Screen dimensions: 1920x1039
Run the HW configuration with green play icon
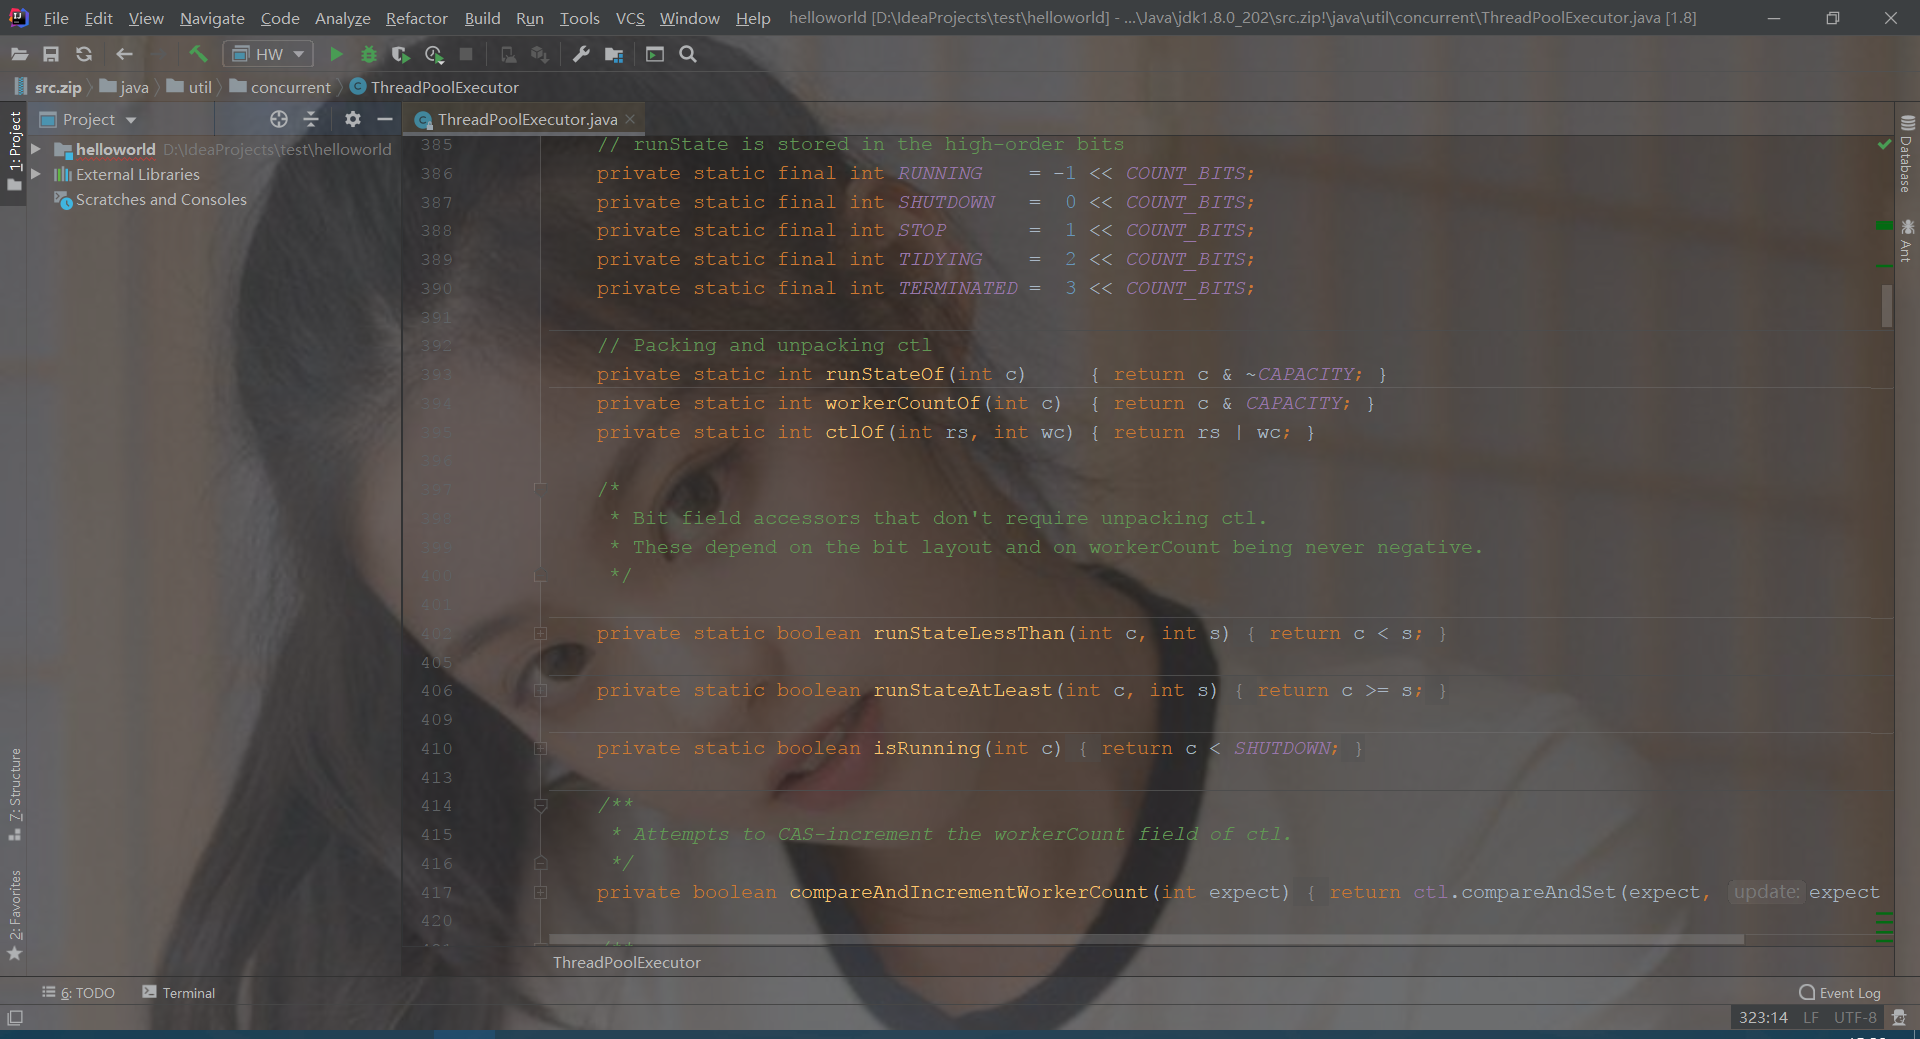[336, 54]
